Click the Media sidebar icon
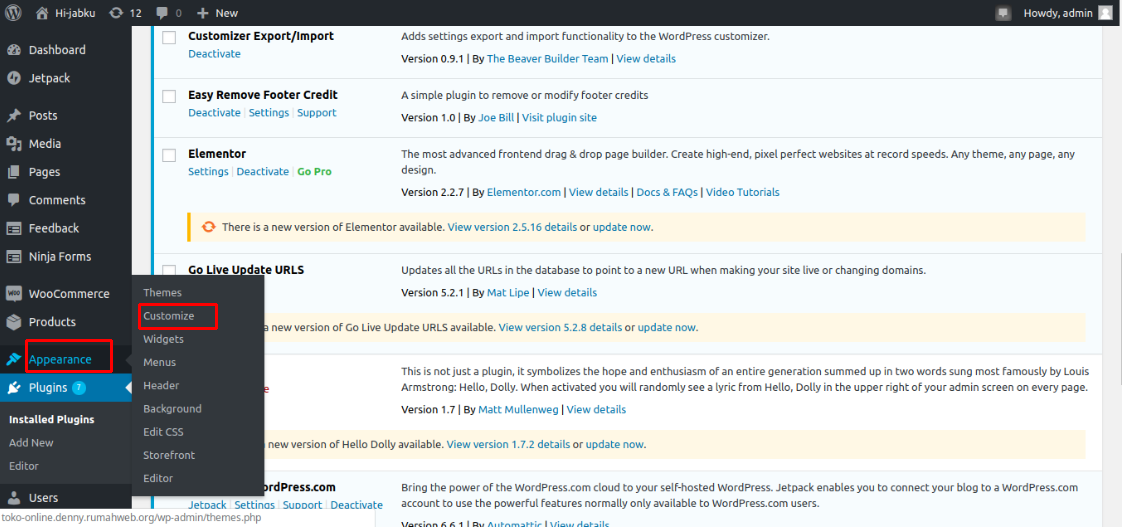1122x527 pixels. pyautogui.click(x=14, y=144)
